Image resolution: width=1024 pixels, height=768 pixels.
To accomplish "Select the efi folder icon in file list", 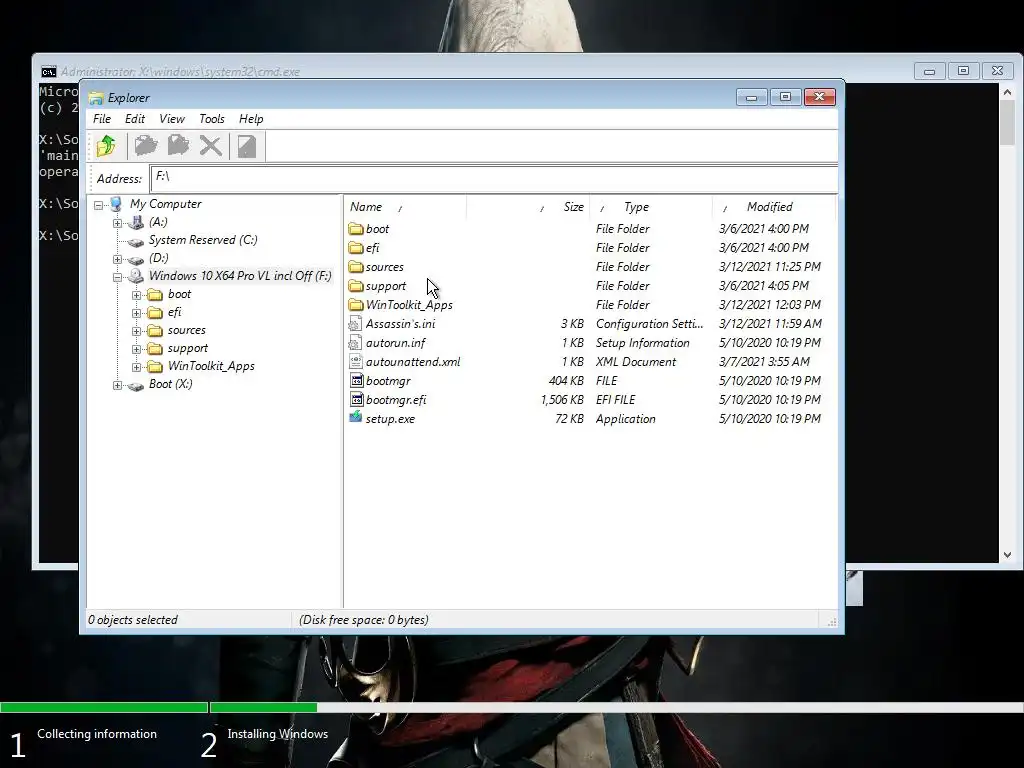I will [x=356, y=248].
